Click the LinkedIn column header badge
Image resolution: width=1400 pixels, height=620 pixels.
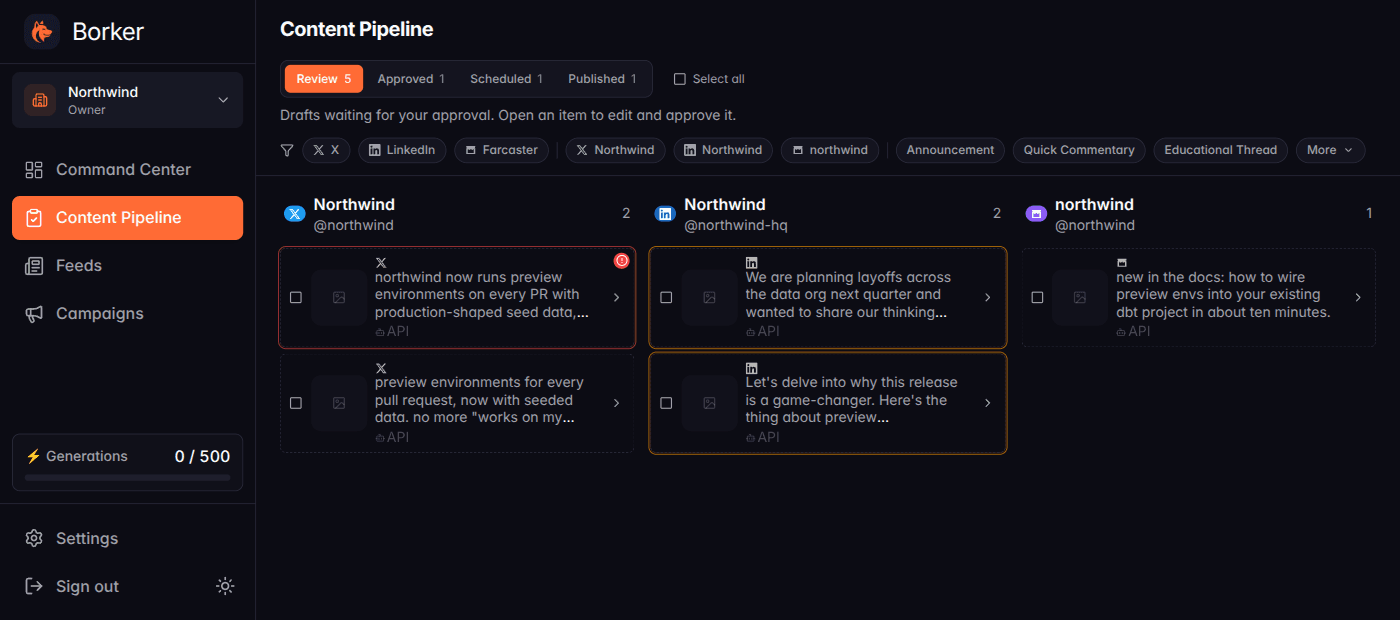[664, 214]
